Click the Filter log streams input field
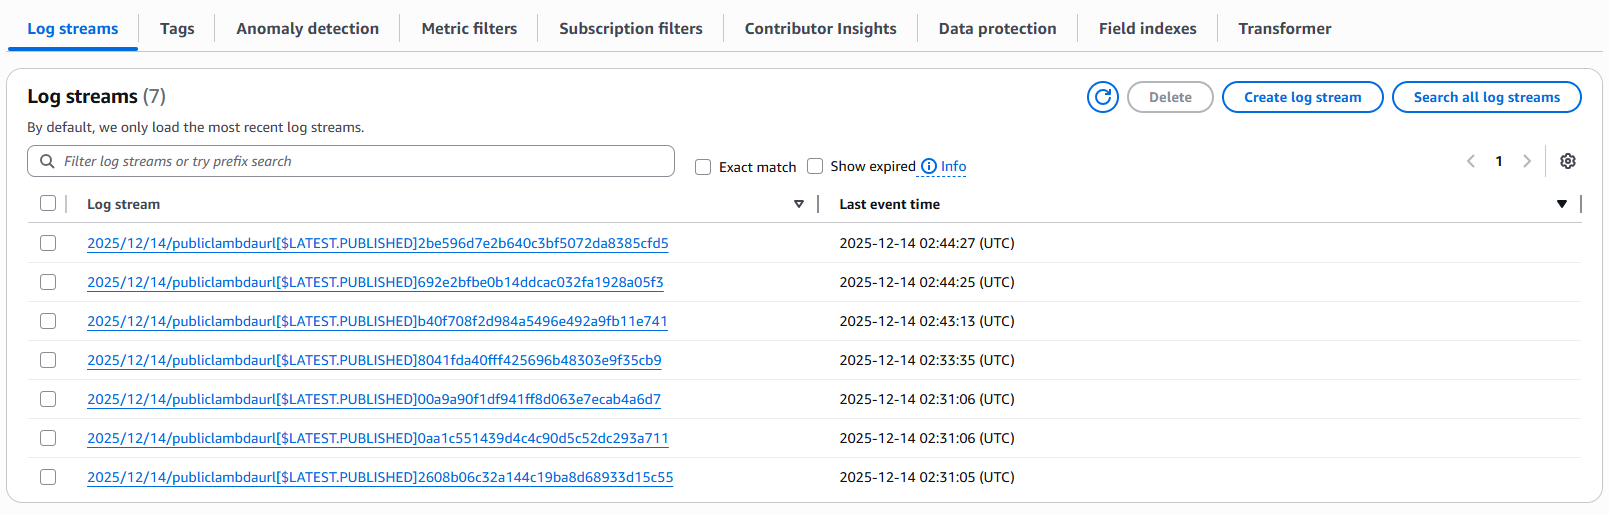The image size is (1609, 515). point(360,161)
